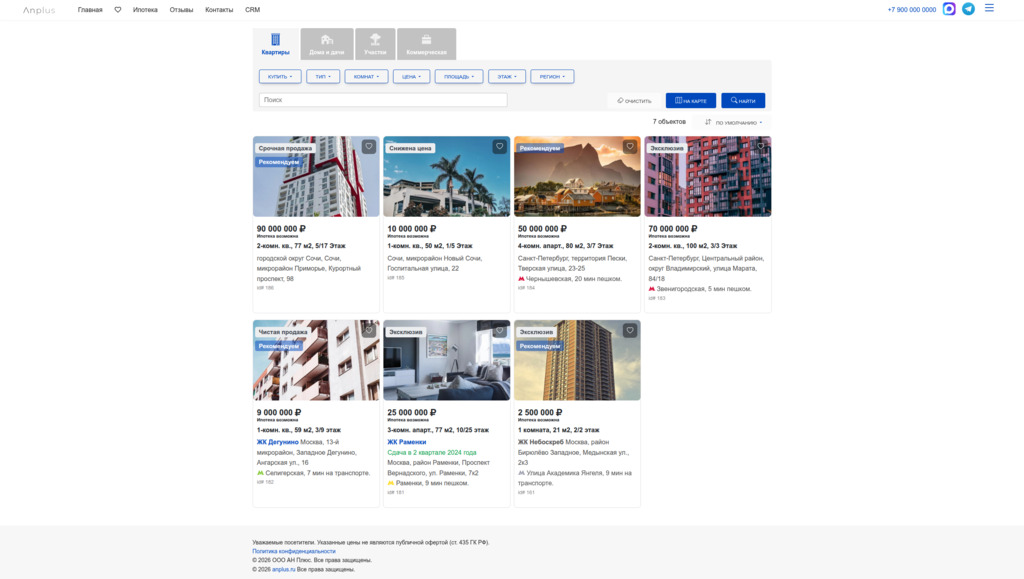This screenshot has height=579, width=1024.
Task: Open the Telegram contact icon
Action: [968, 9]
